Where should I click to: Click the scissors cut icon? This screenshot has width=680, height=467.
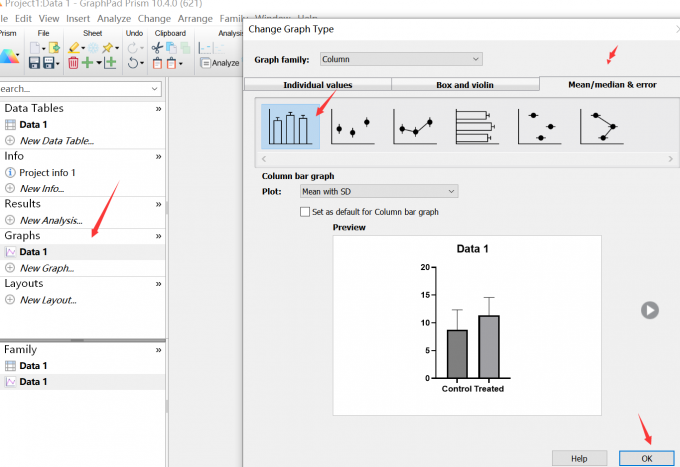click(157, 47)
